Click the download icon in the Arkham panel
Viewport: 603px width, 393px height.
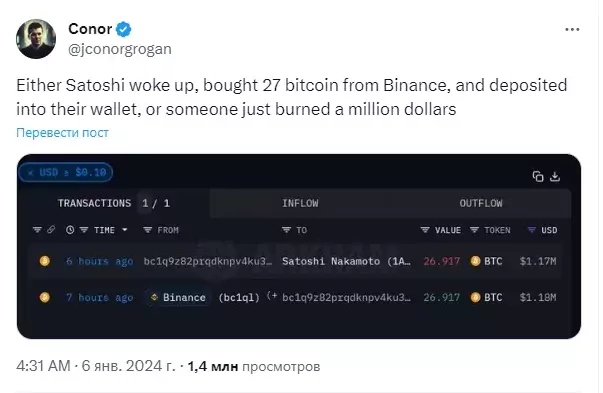(555, 177)
